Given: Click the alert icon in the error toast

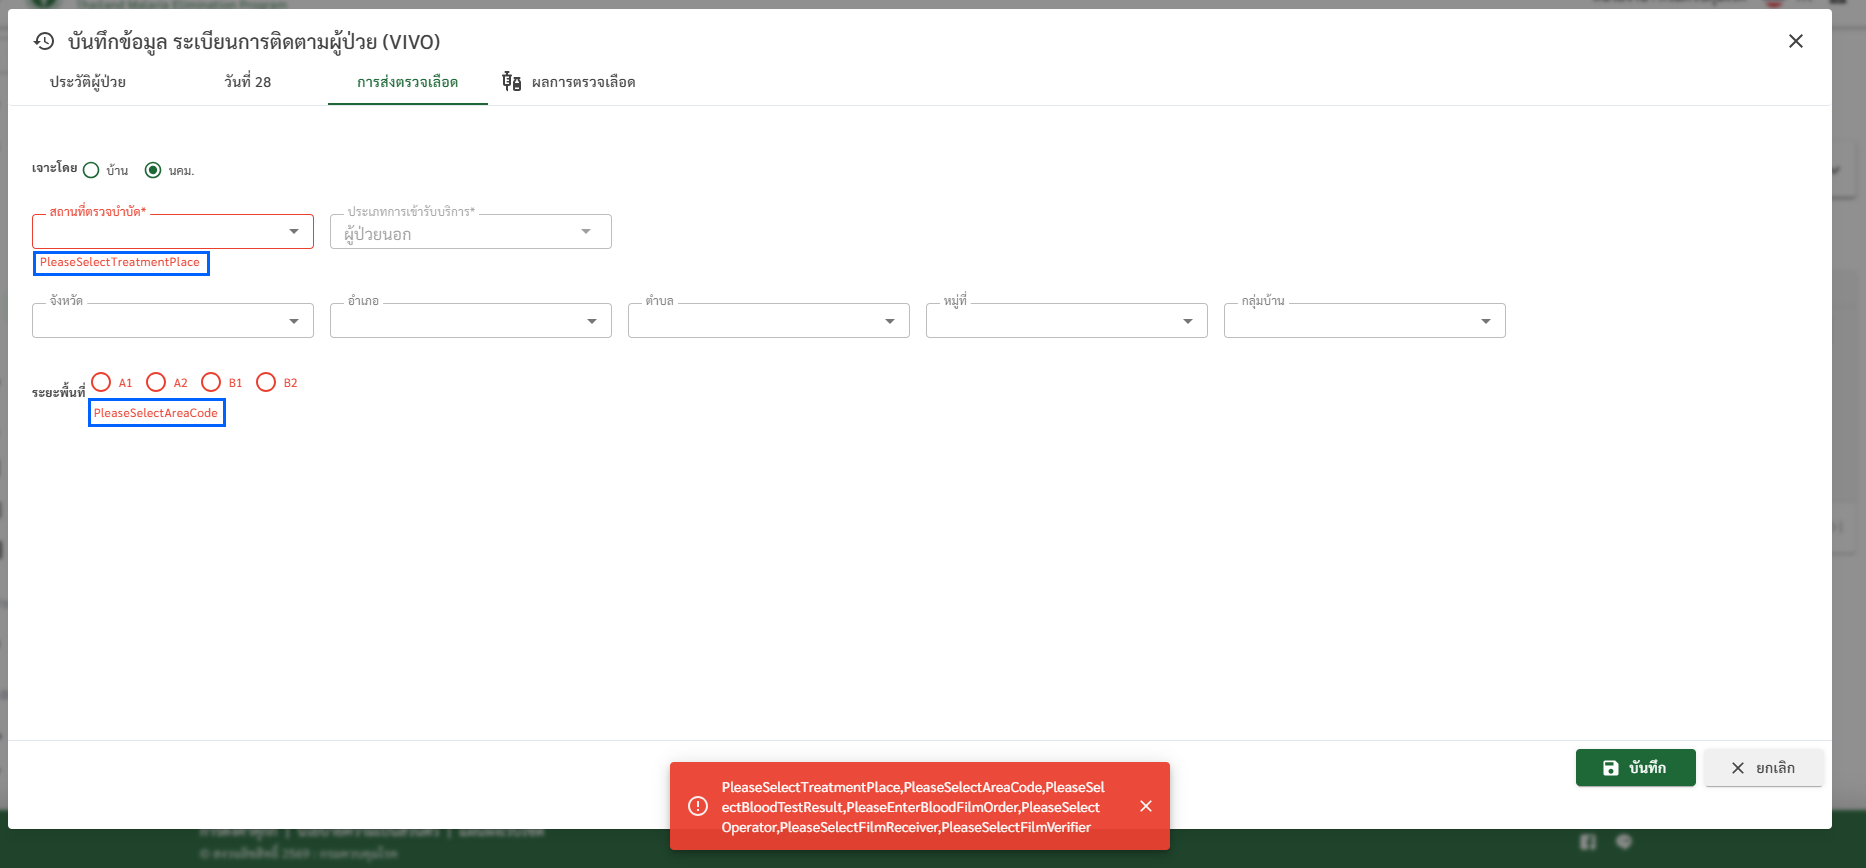Looking at the screenshot, I should [698, 806].
